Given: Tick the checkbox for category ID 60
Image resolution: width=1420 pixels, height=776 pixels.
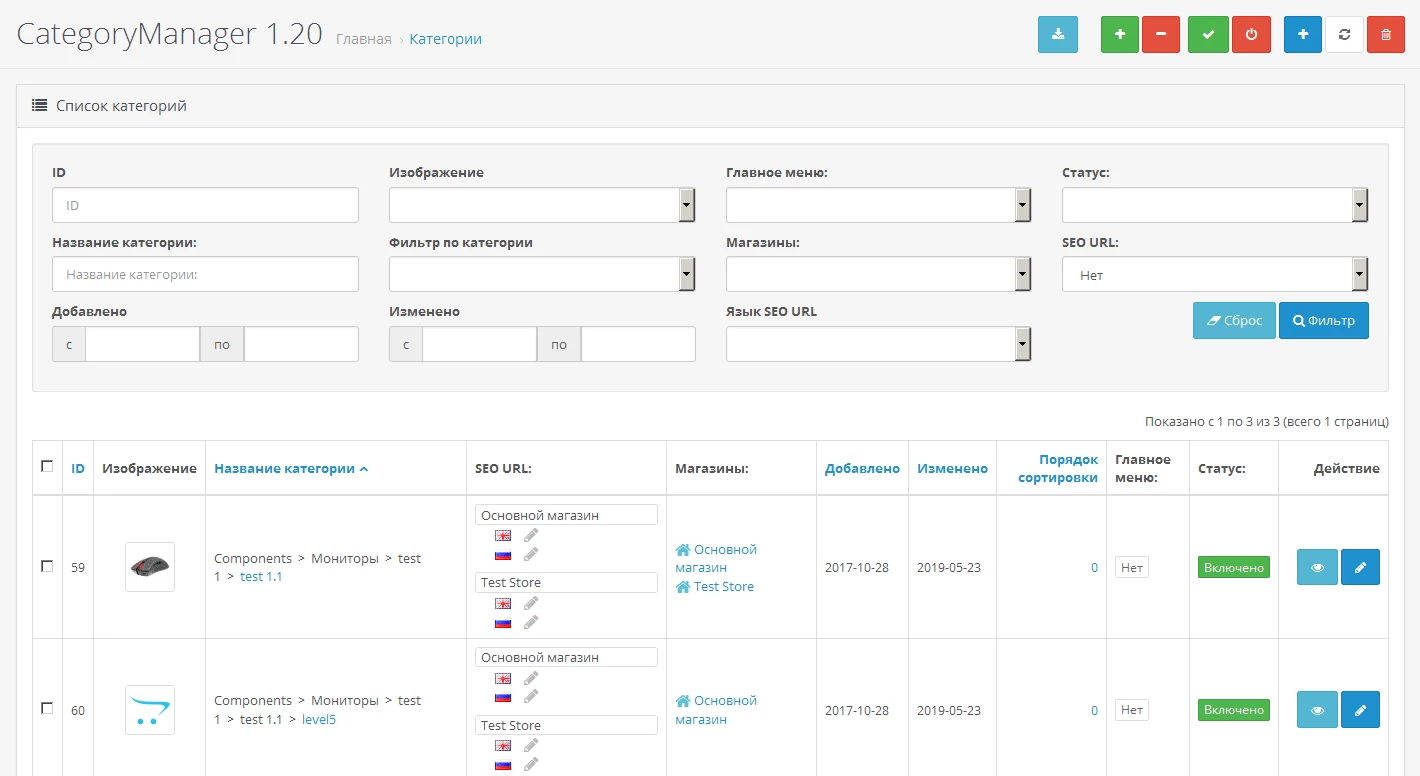Looking at the screenshot, I should tap(47, 708).
